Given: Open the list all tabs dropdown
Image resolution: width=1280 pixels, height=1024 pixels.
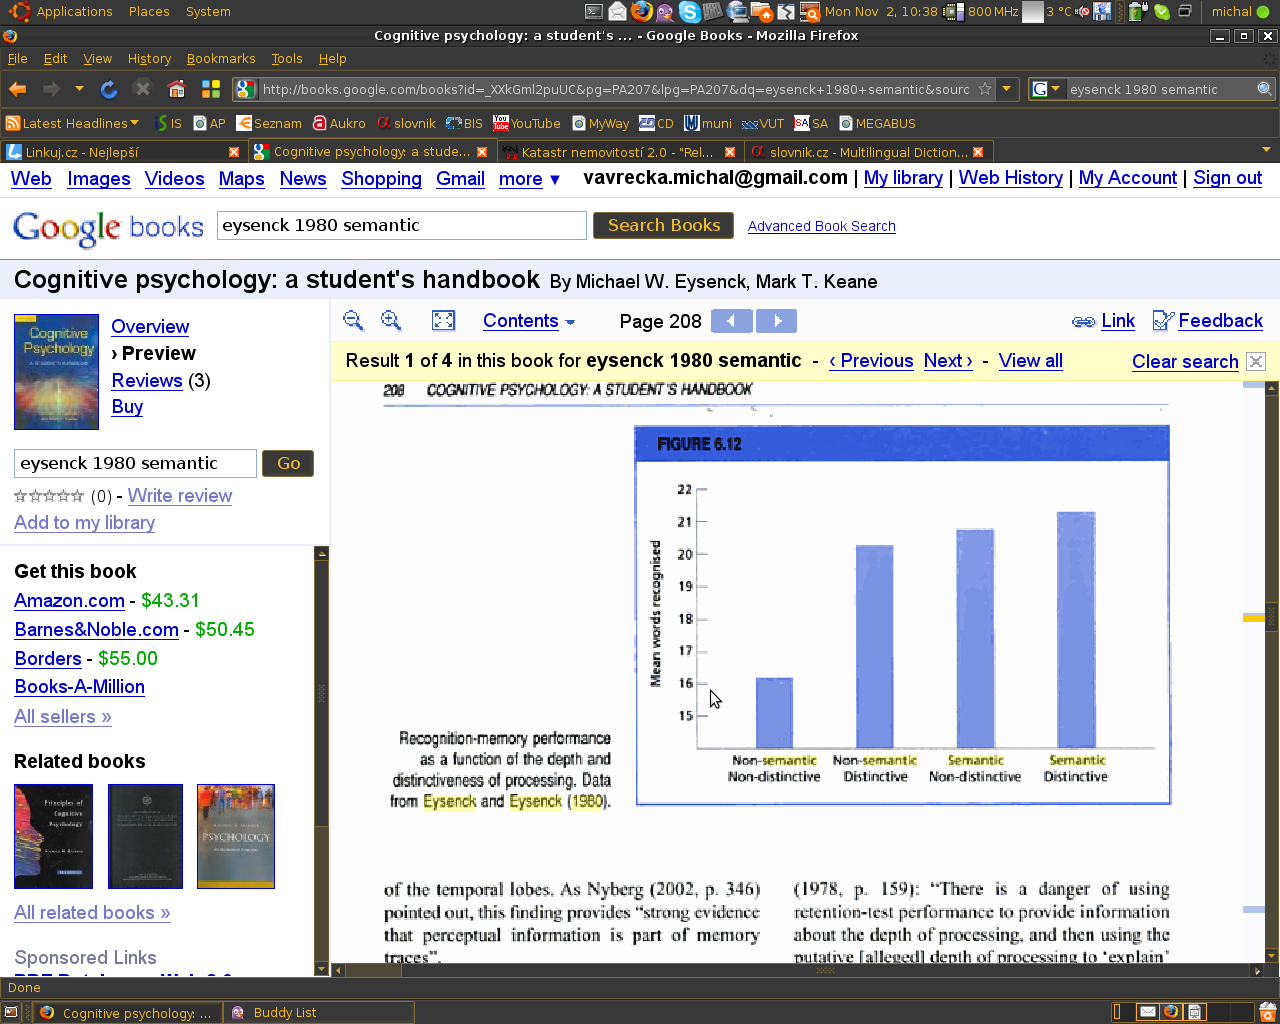Looking at the screenshot, I should tap(1266, 151).
